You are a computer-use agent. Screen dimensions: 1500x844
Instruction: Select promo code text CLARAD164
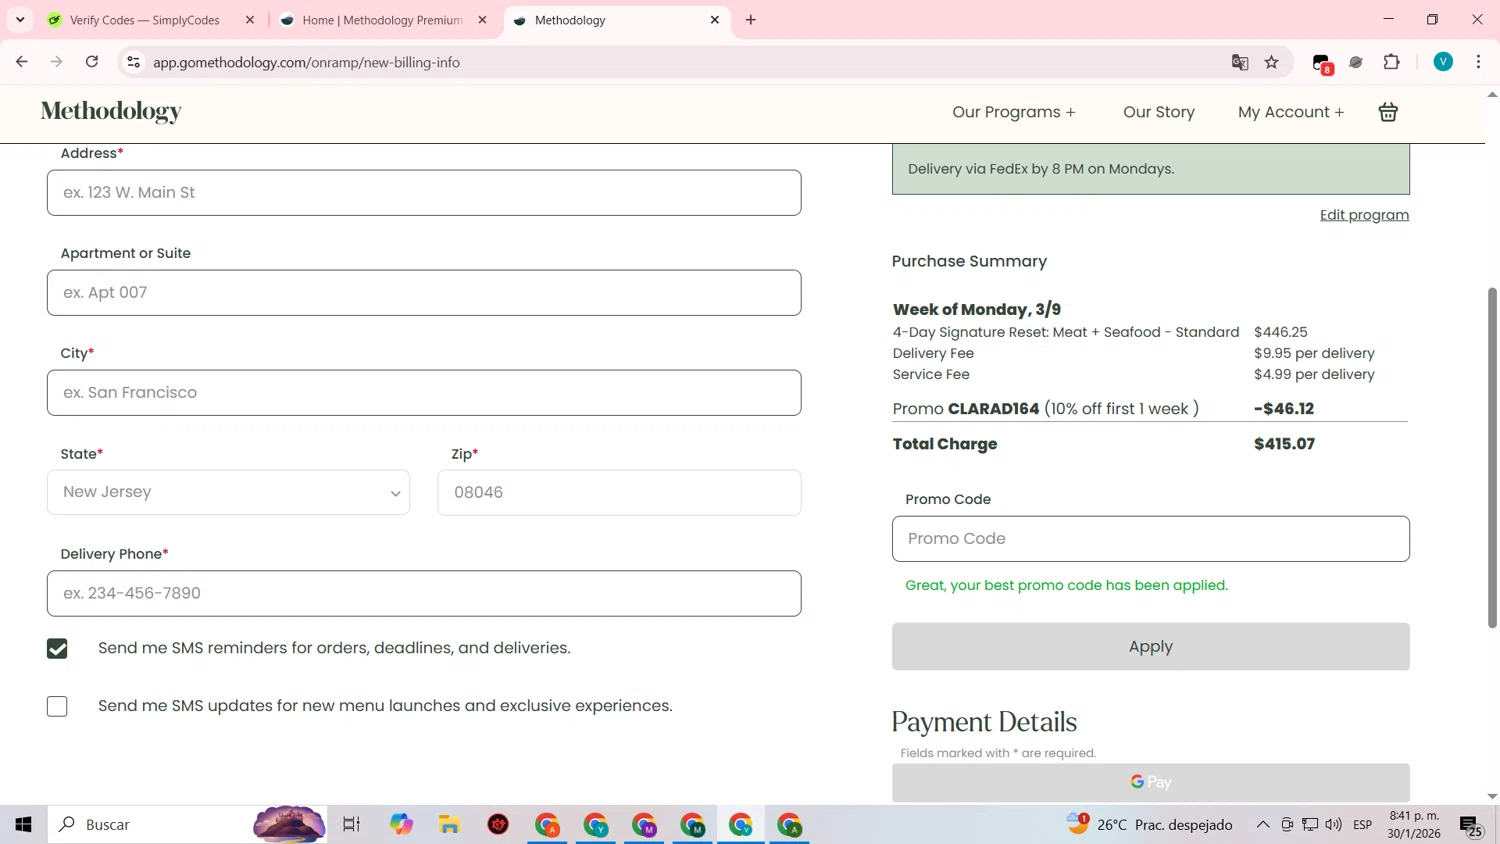993,409
